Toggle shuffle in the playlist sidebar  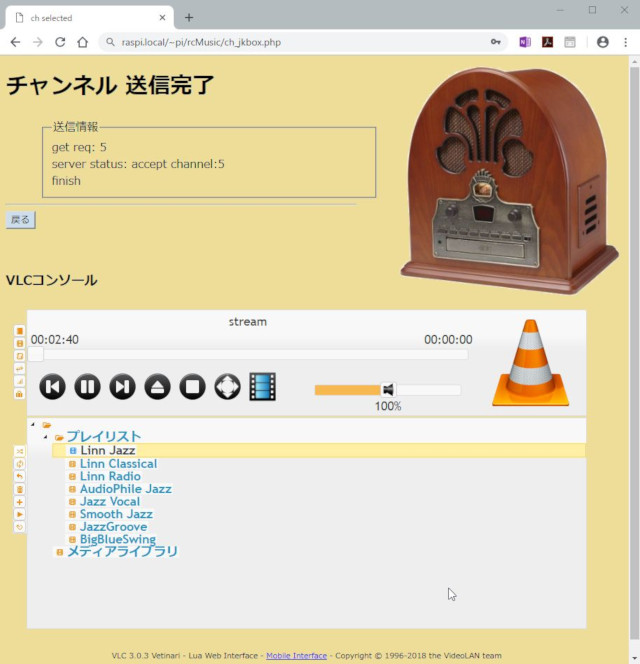tap(19, 451)
